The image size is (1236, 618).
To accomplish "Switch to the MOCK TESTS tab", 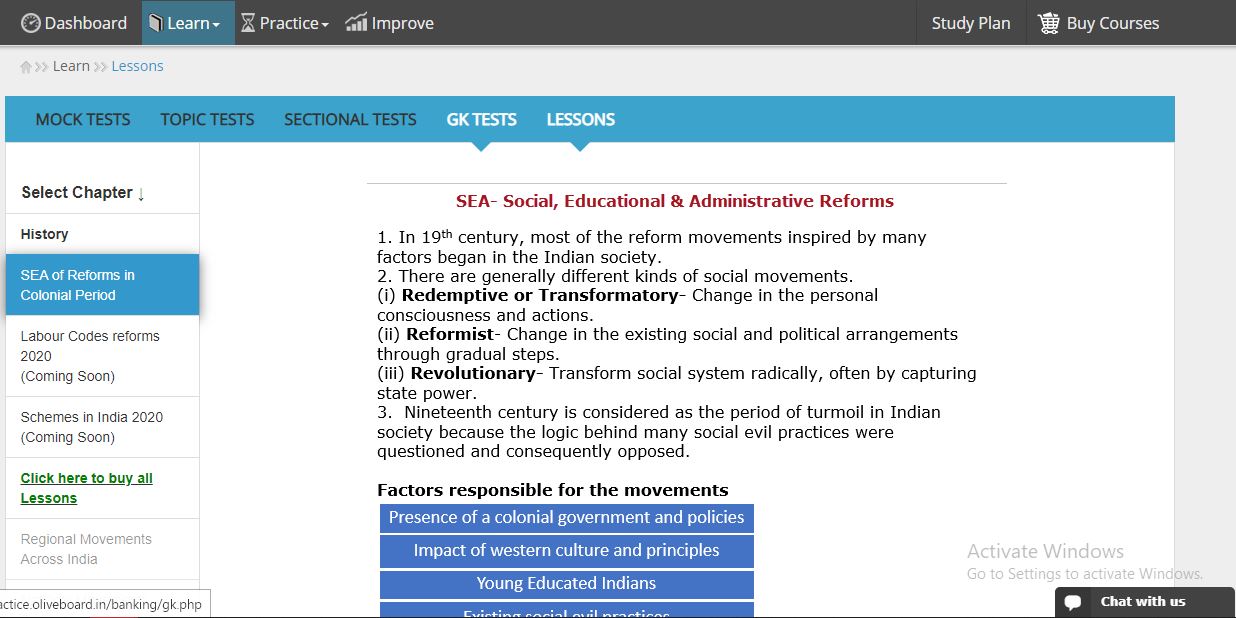I will tap(83, 120).
